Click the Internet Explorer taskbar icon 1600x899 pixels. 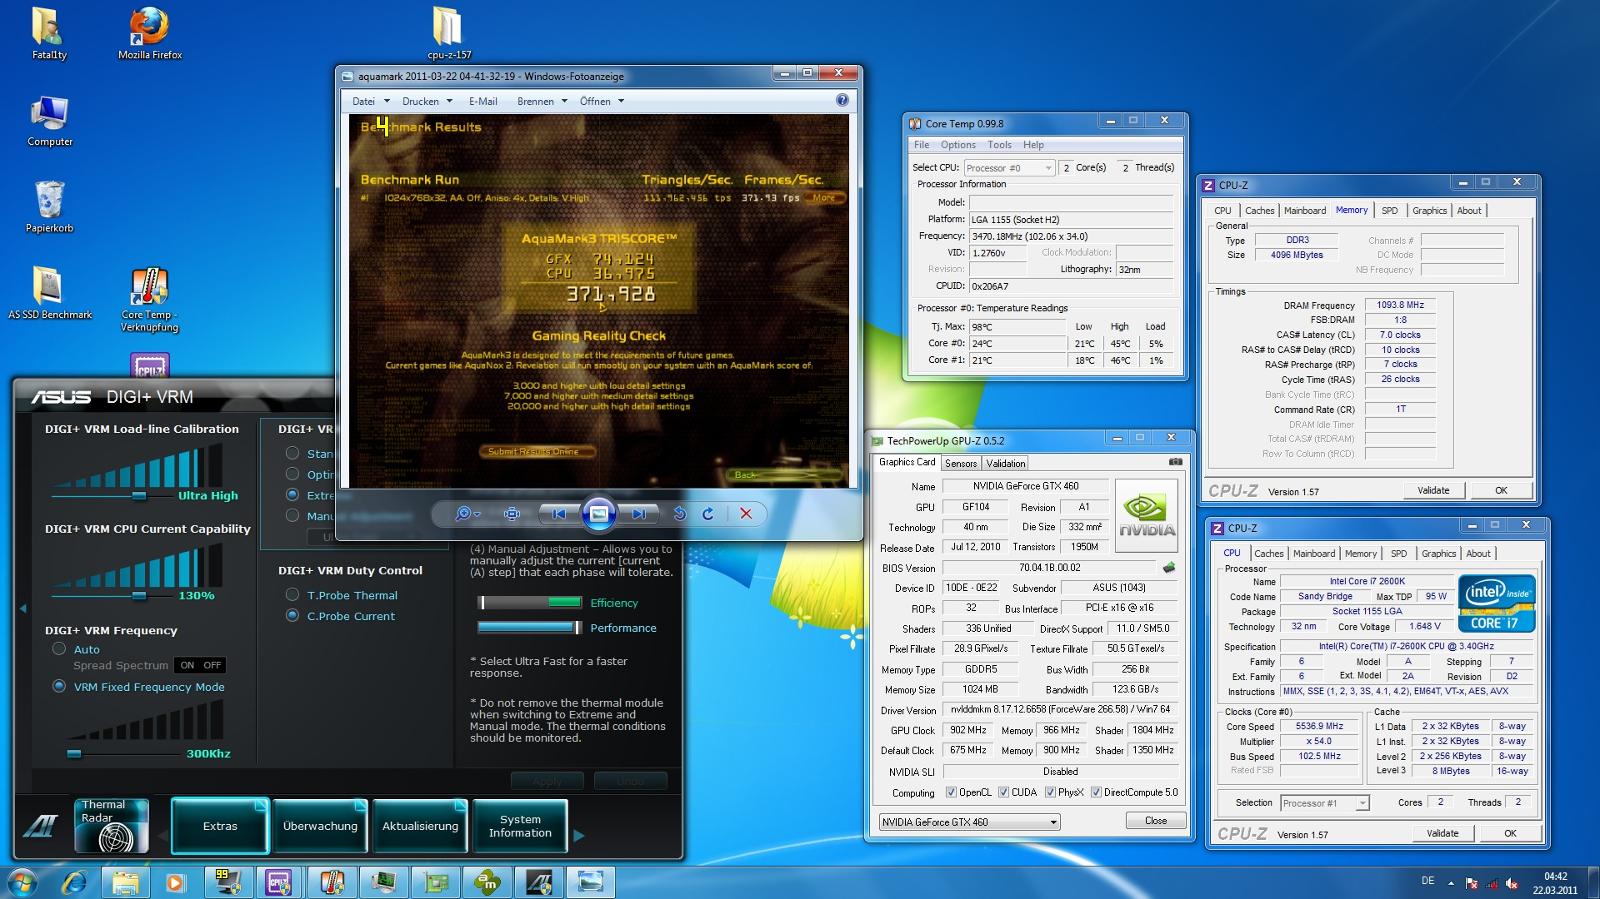tap(74, 882)
